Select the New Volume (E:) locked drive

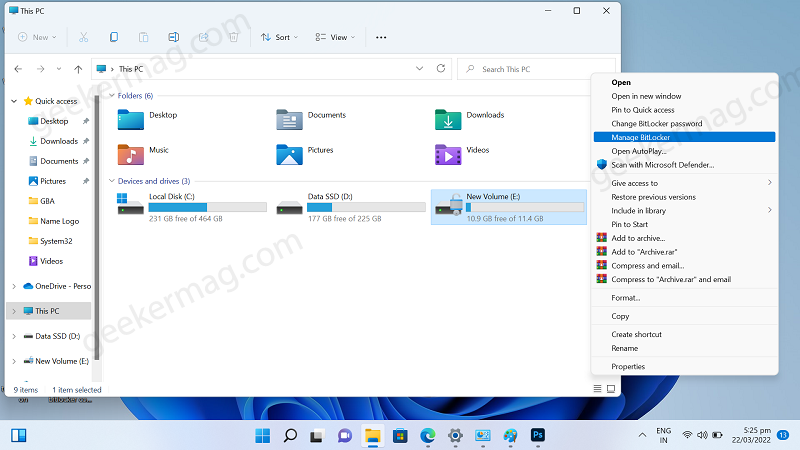pyautogui.click(x=509, y=207)
